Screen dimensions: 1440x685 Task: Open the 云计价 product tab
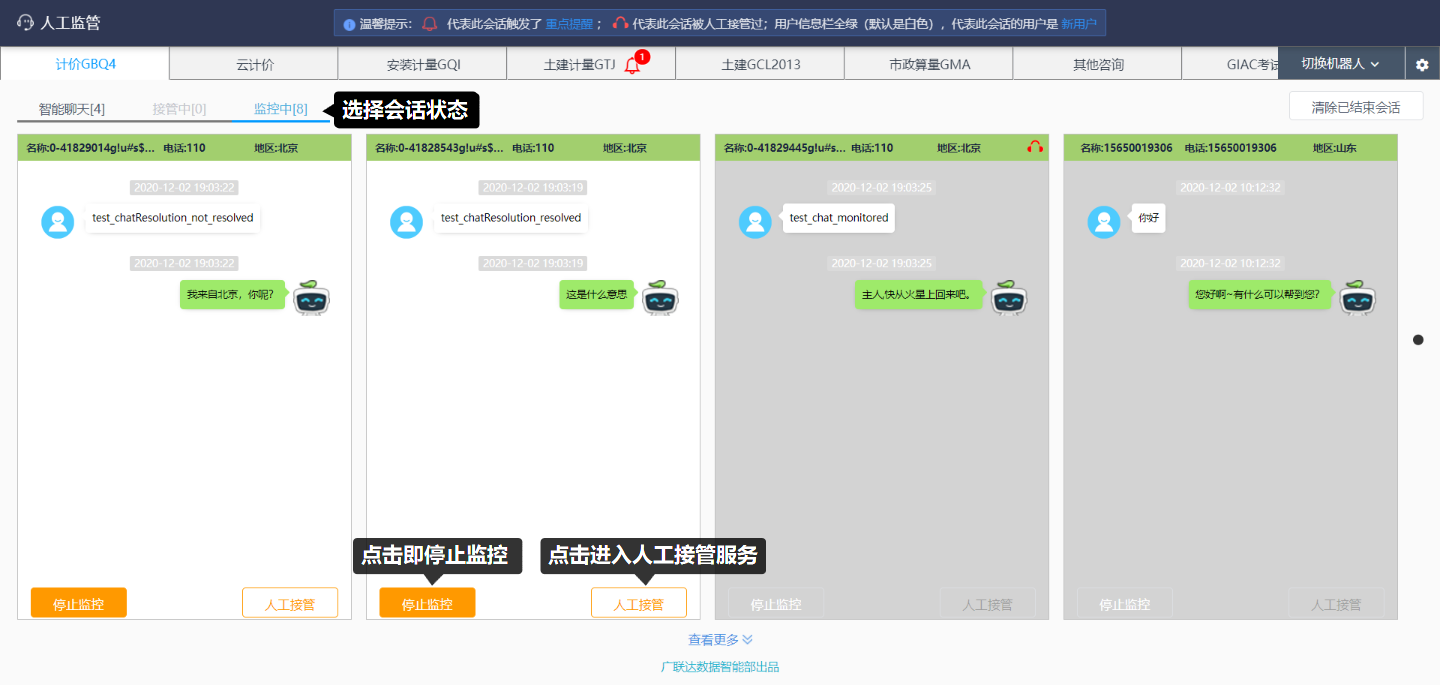(x=254, y=65)
